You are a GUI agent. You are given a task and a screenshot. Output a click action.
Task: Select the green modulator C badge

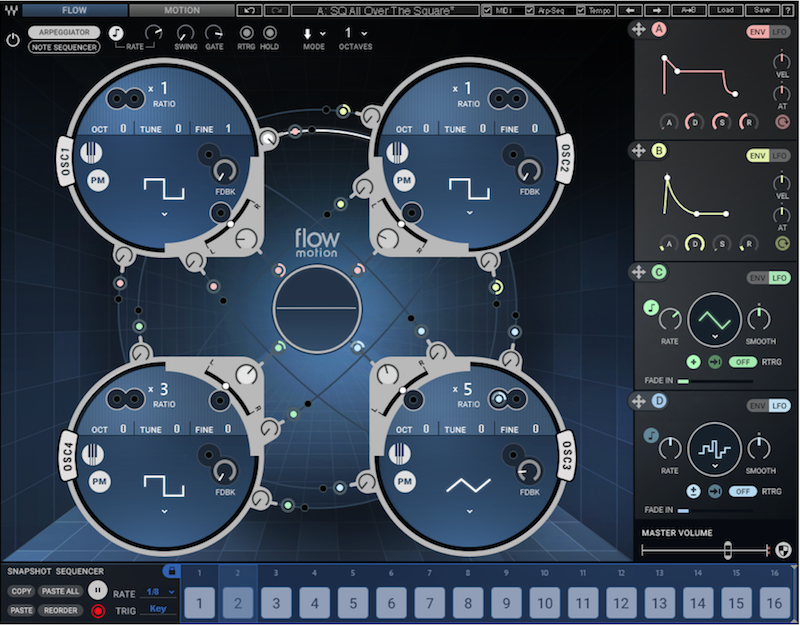tap(659, 272)
